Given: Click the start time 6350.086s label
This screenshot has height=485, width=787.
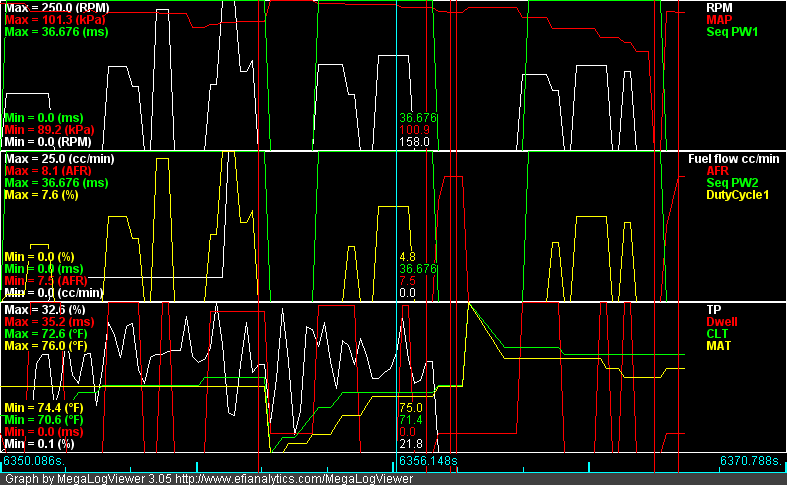Looking at the screenshot, I should coord(35,461).
